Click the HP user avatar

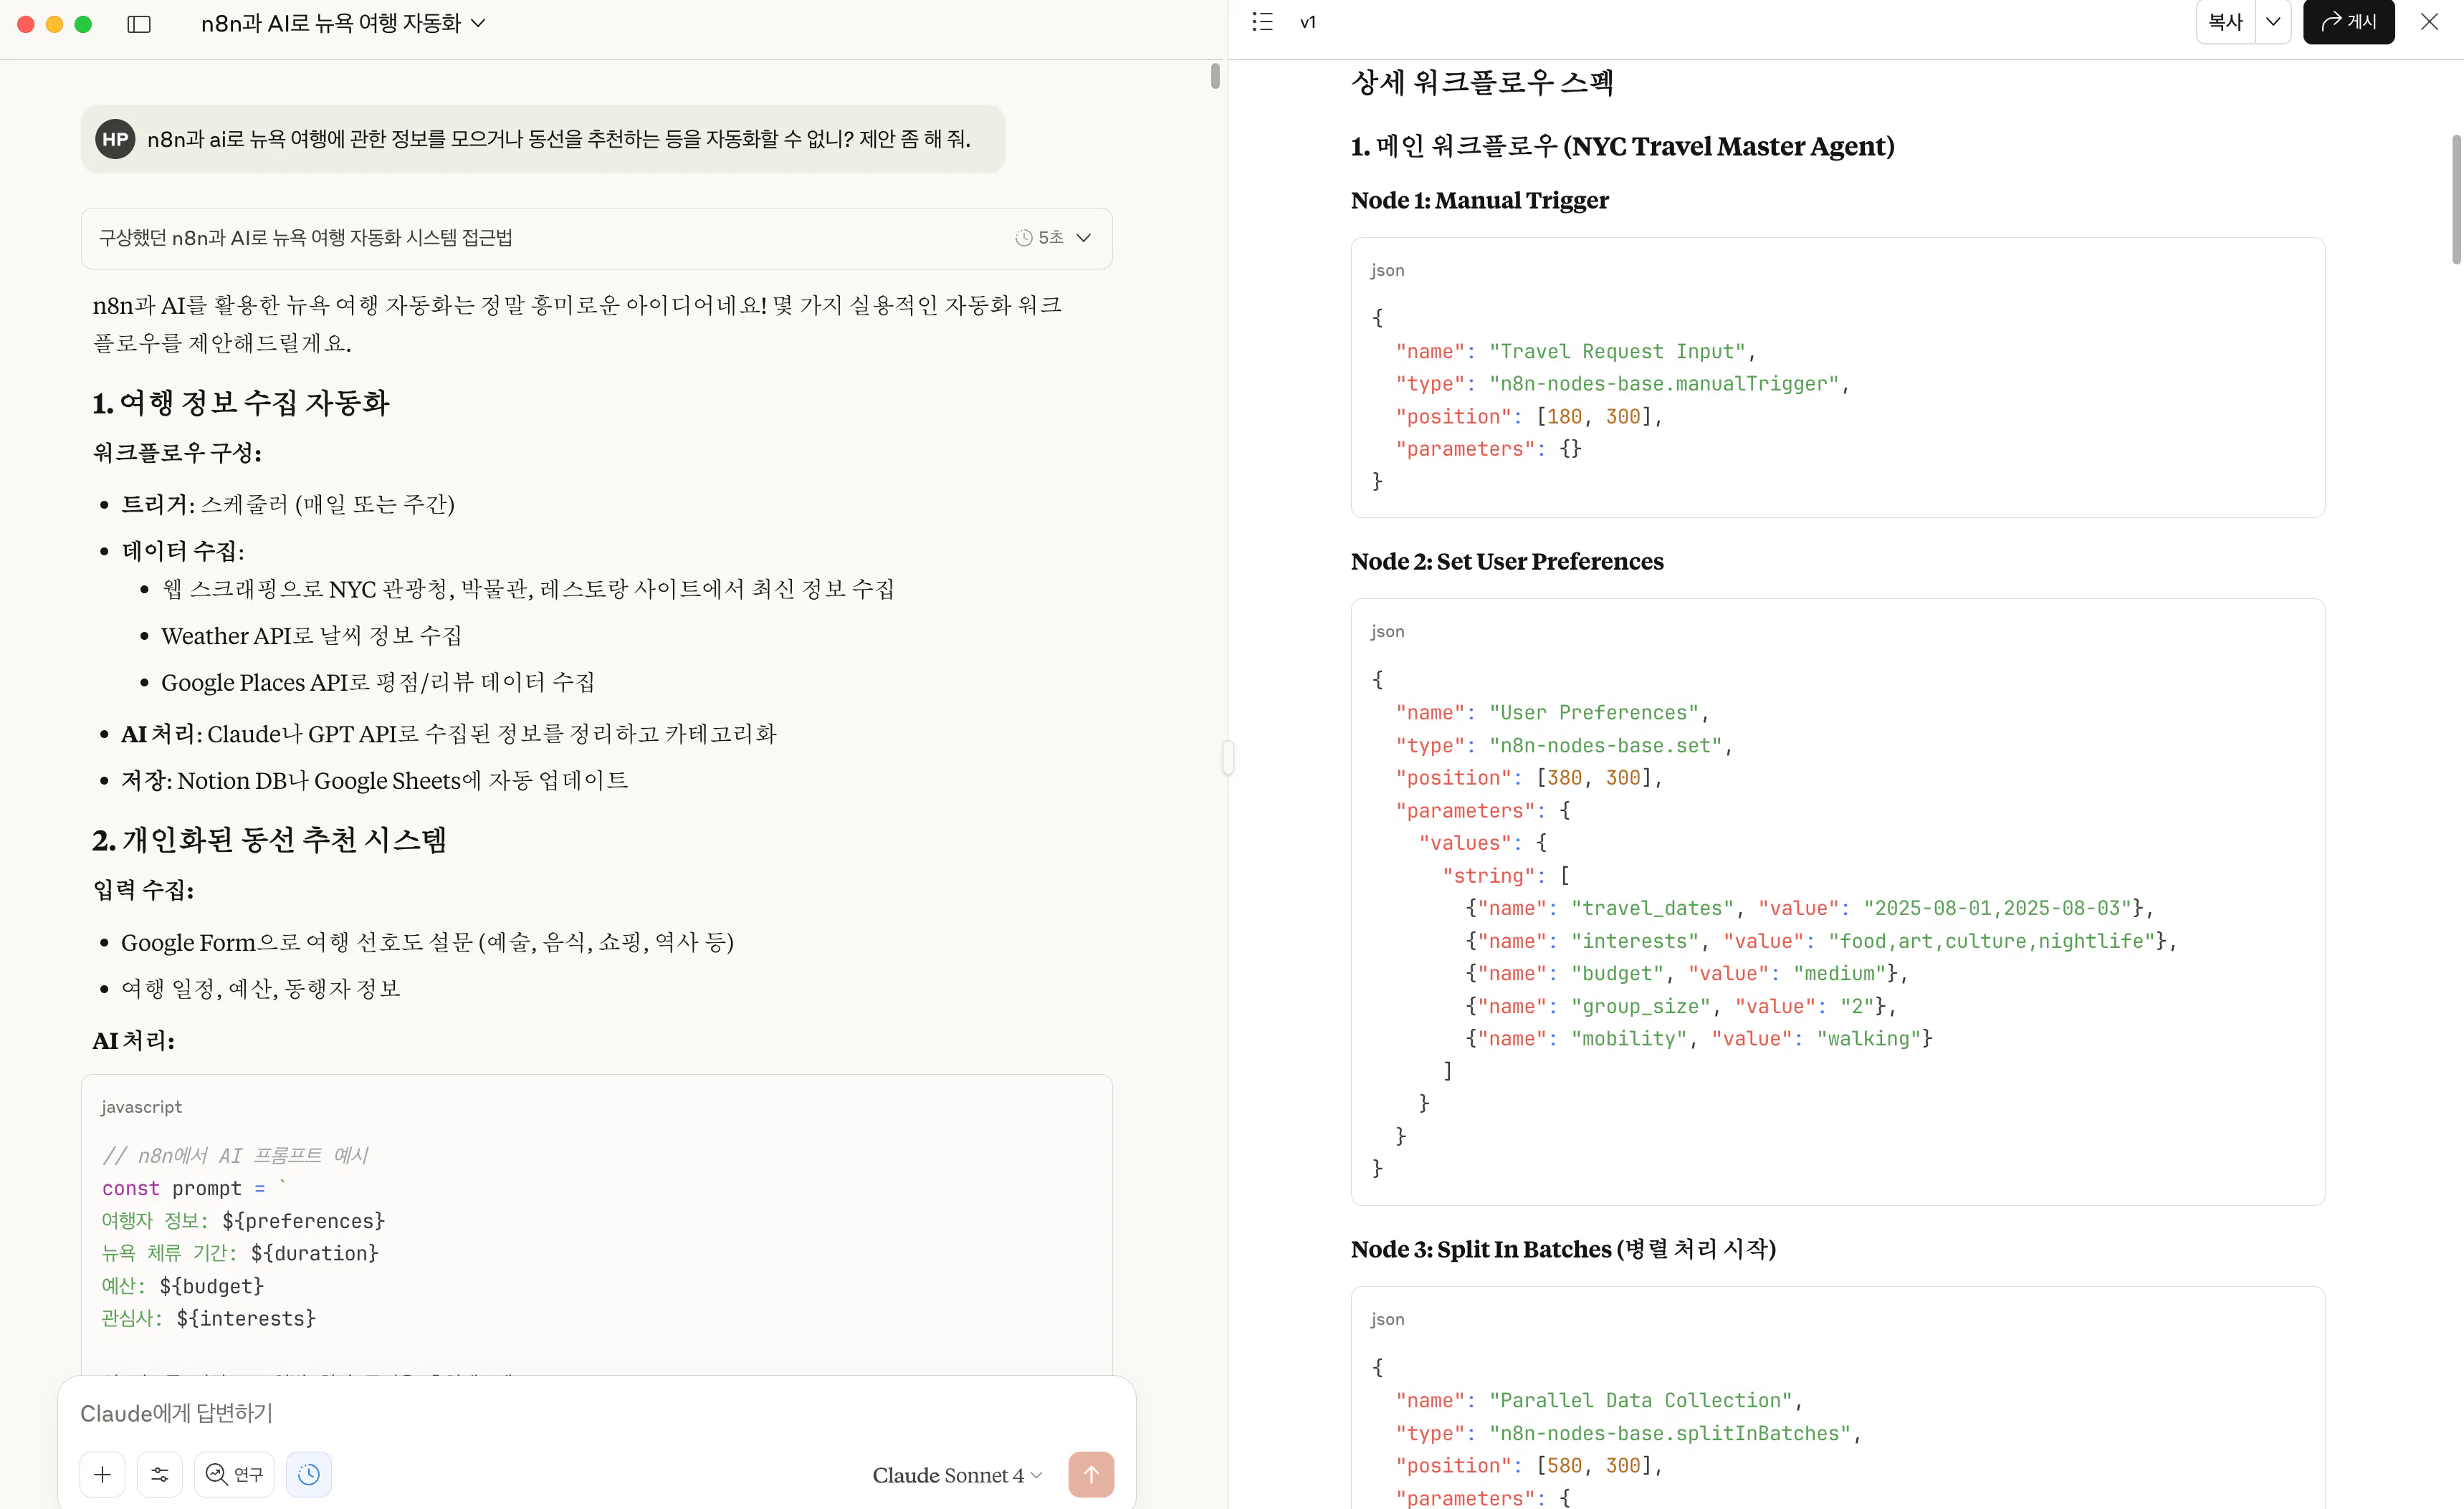(115, 139)
